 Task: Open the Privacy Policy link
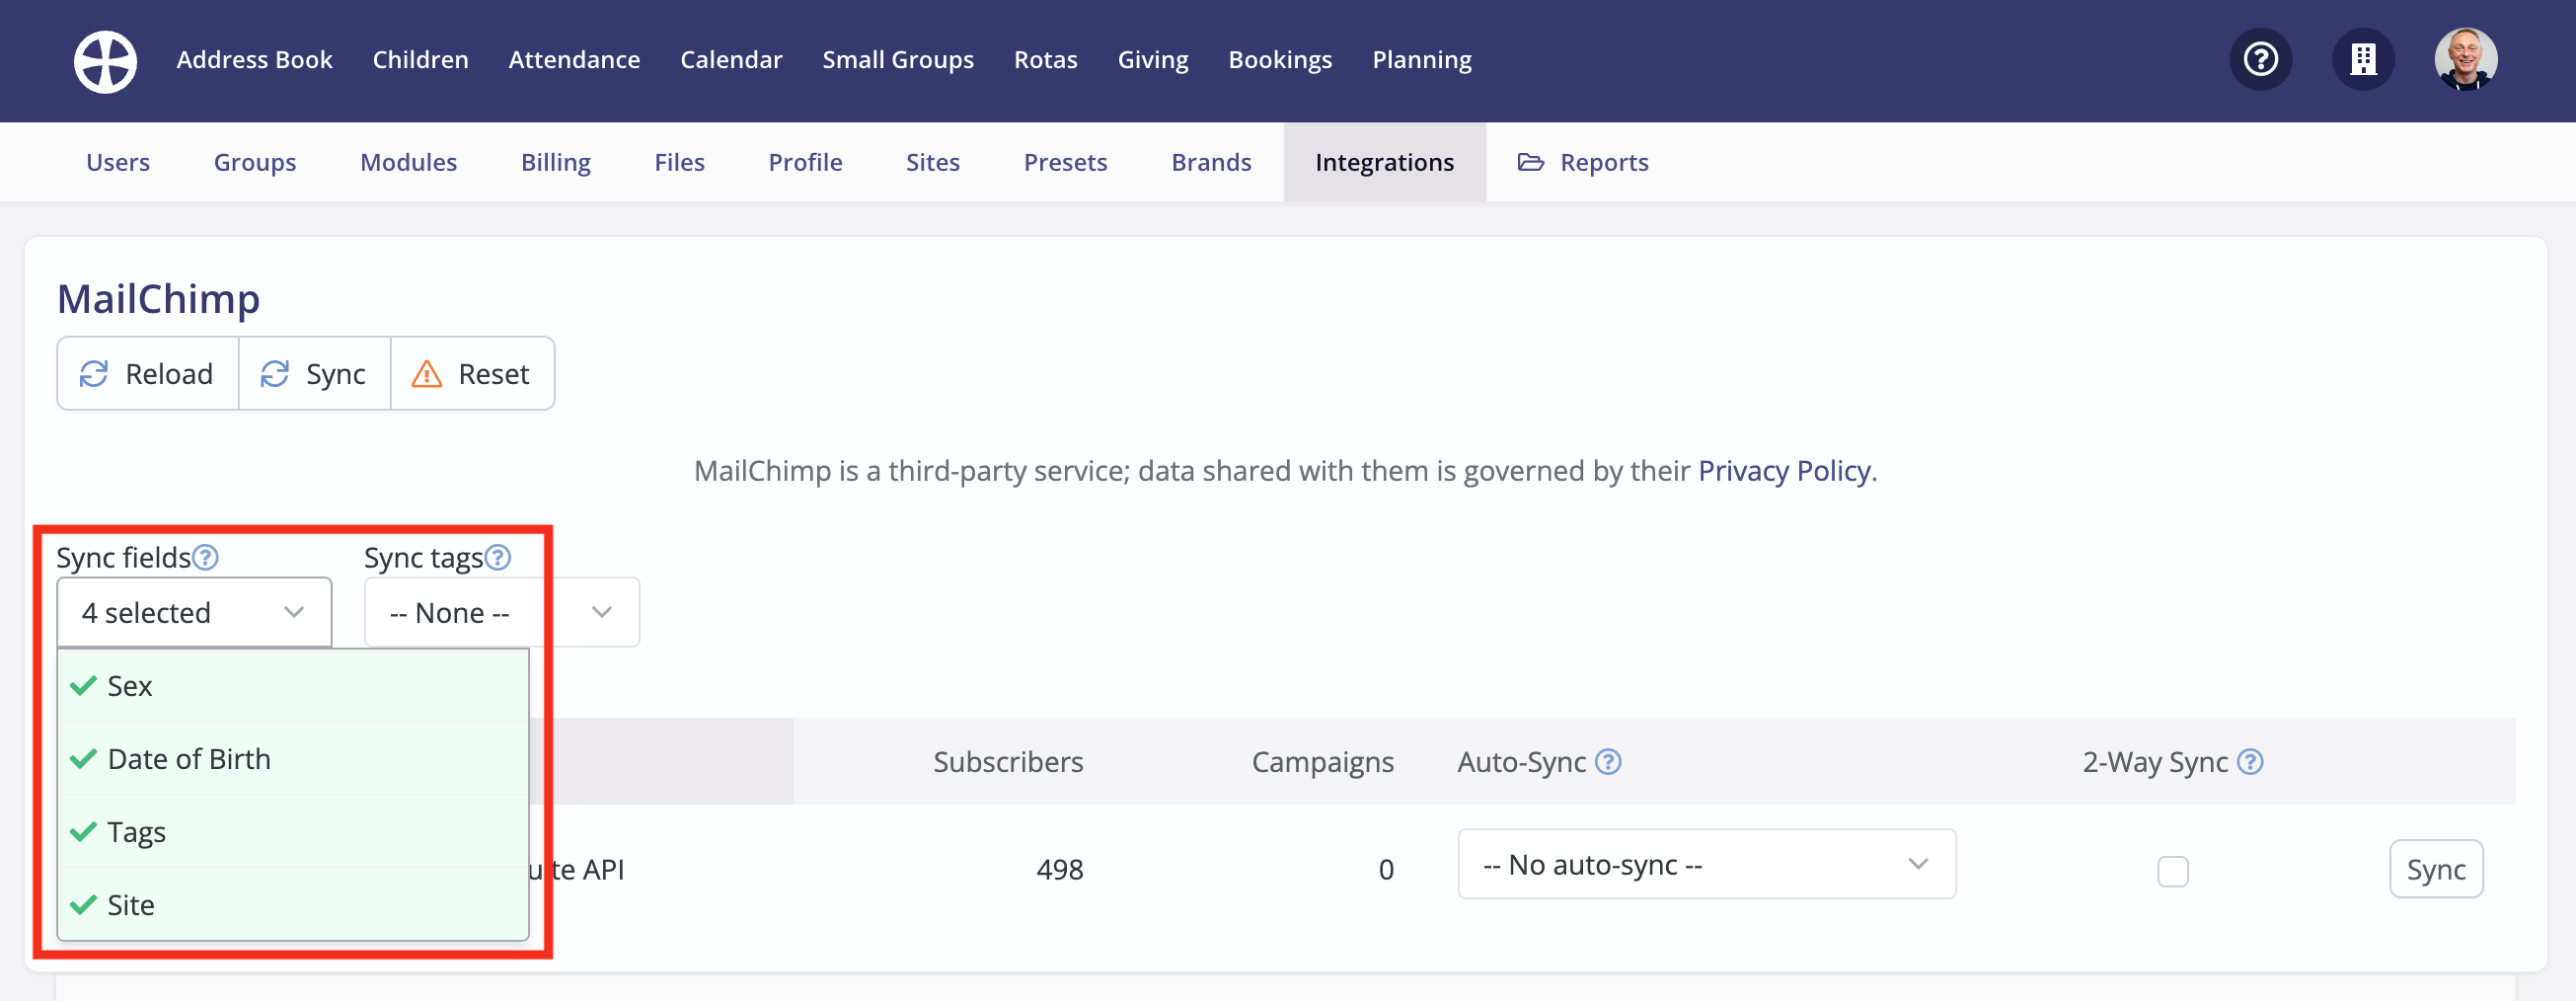pyautogui.click(x=1783, y=471)
